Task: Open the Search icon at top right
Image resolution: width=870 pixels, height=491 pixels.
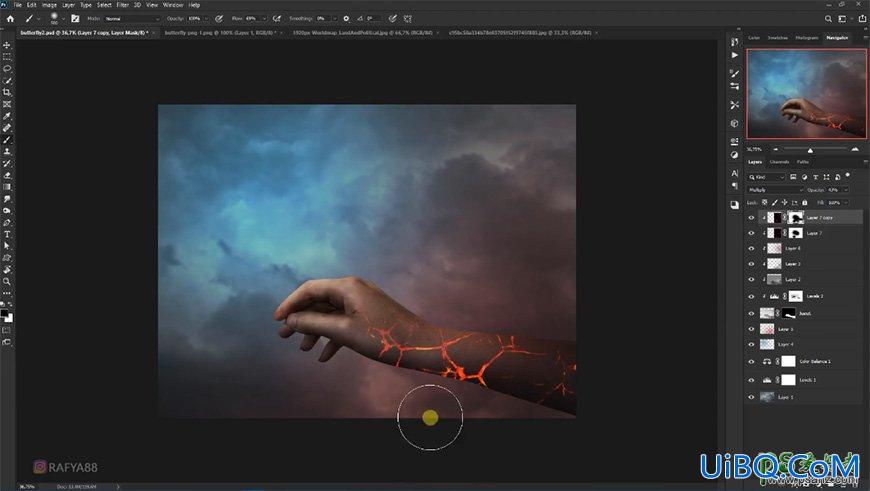Action: [828, 18]
